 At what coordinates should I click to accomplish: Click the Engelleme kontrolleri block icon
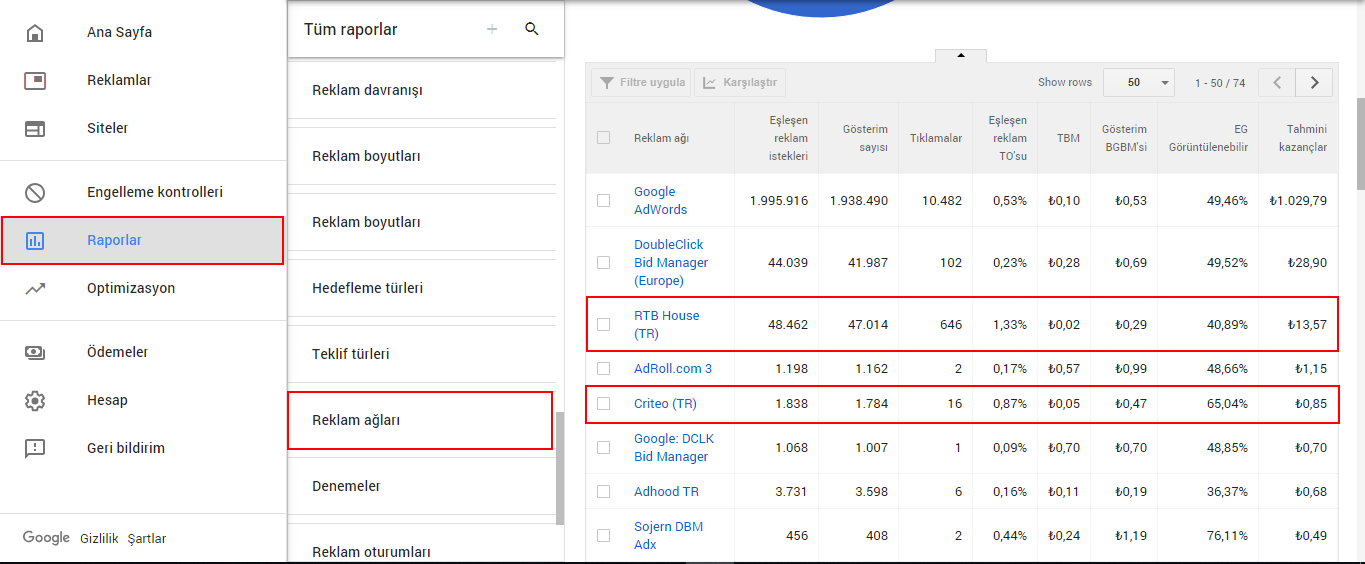point(35,192)
